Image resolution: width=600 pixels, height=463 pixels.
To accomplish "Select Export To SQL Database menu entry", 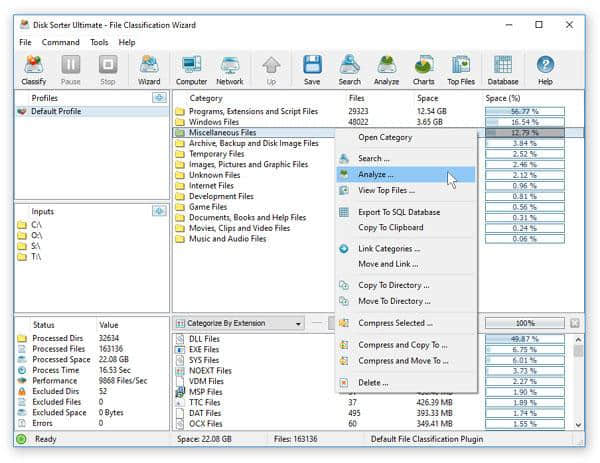I will 398,212.
